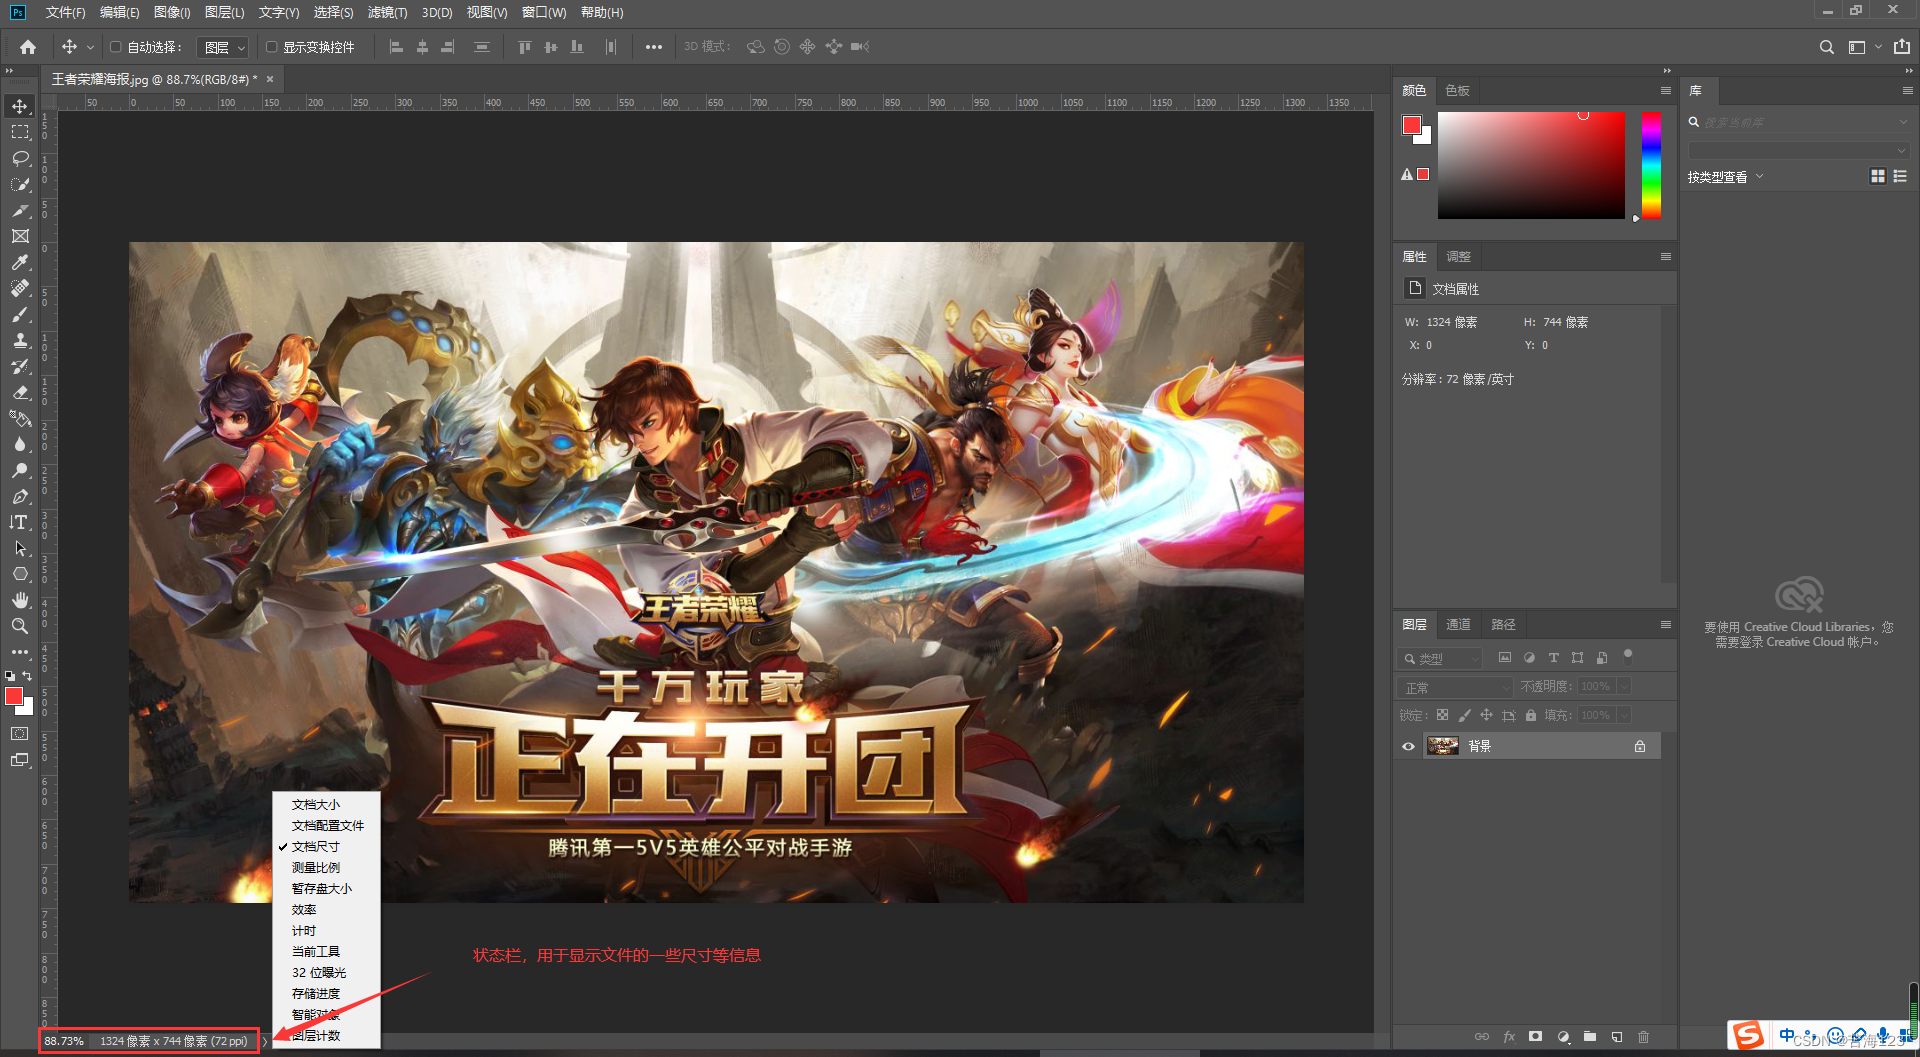Select the Zoom tool in the toolbox

pyautogui.click(x=20, y=626)
